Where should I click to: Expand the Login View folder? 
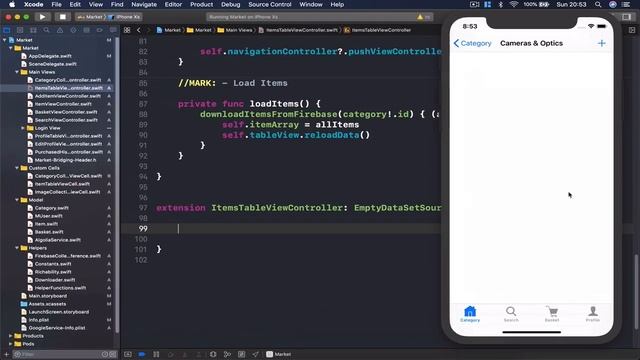23,128
